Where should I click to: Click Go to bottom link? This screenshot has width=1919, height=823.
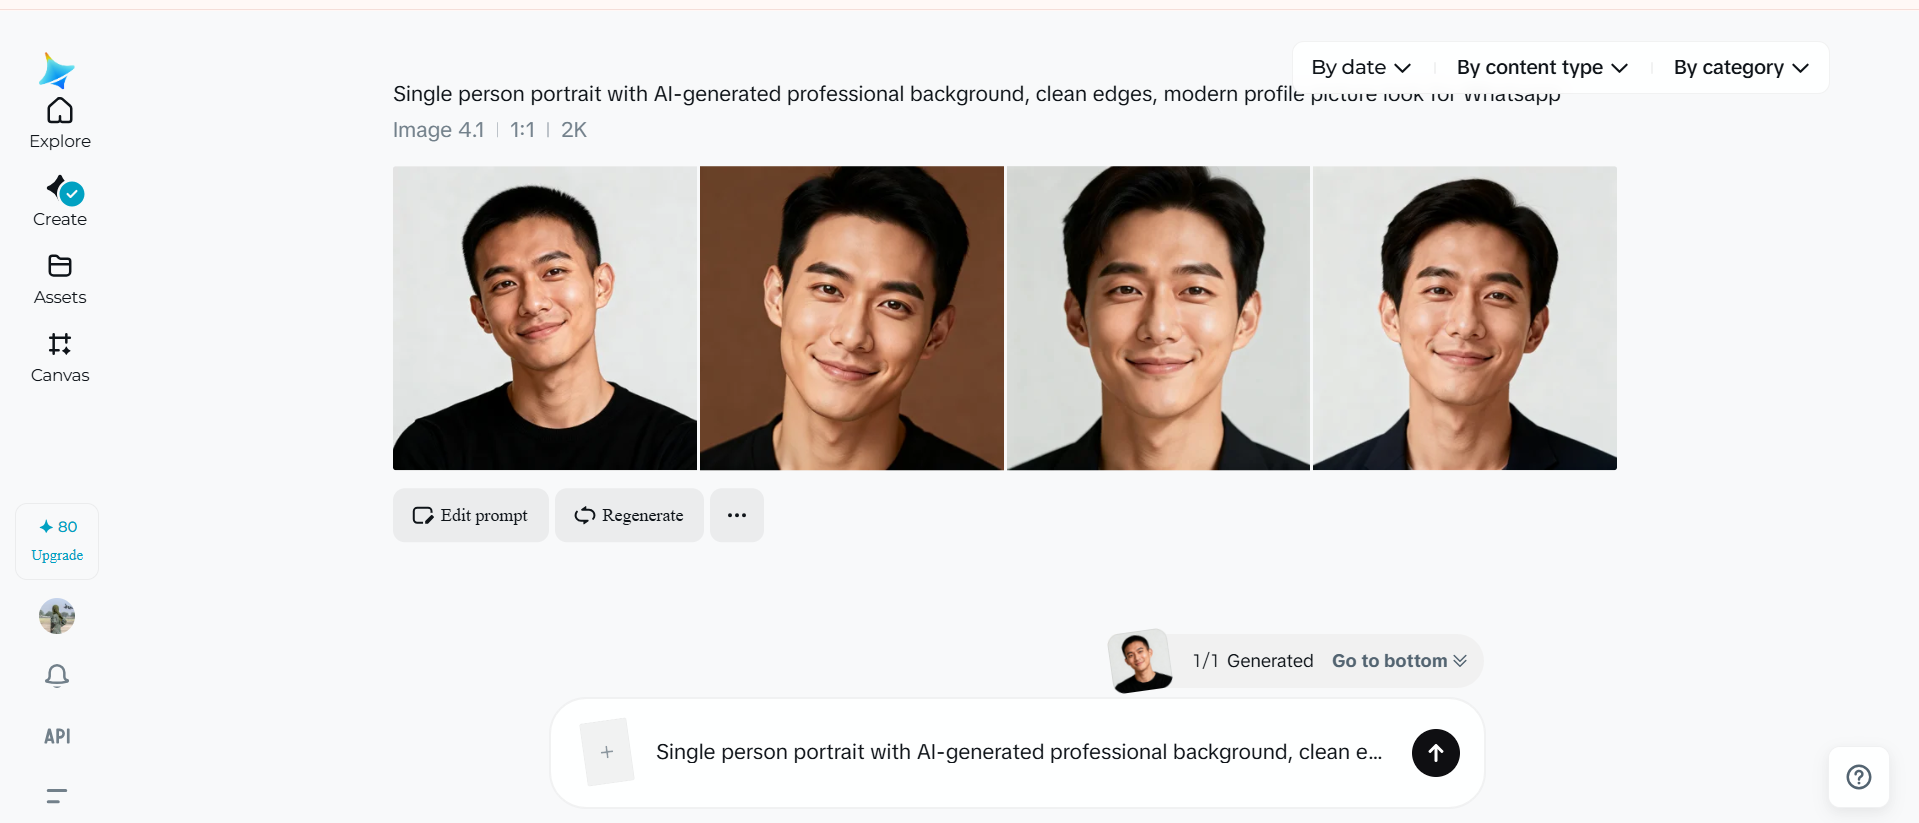pos(1398,661)
